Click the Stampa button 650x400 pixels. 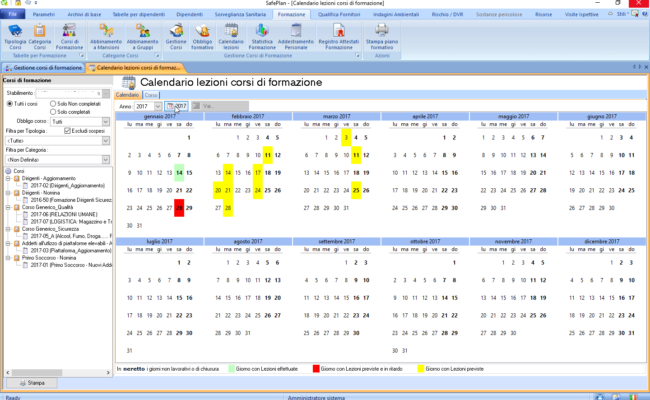click(x=32, y=383)
